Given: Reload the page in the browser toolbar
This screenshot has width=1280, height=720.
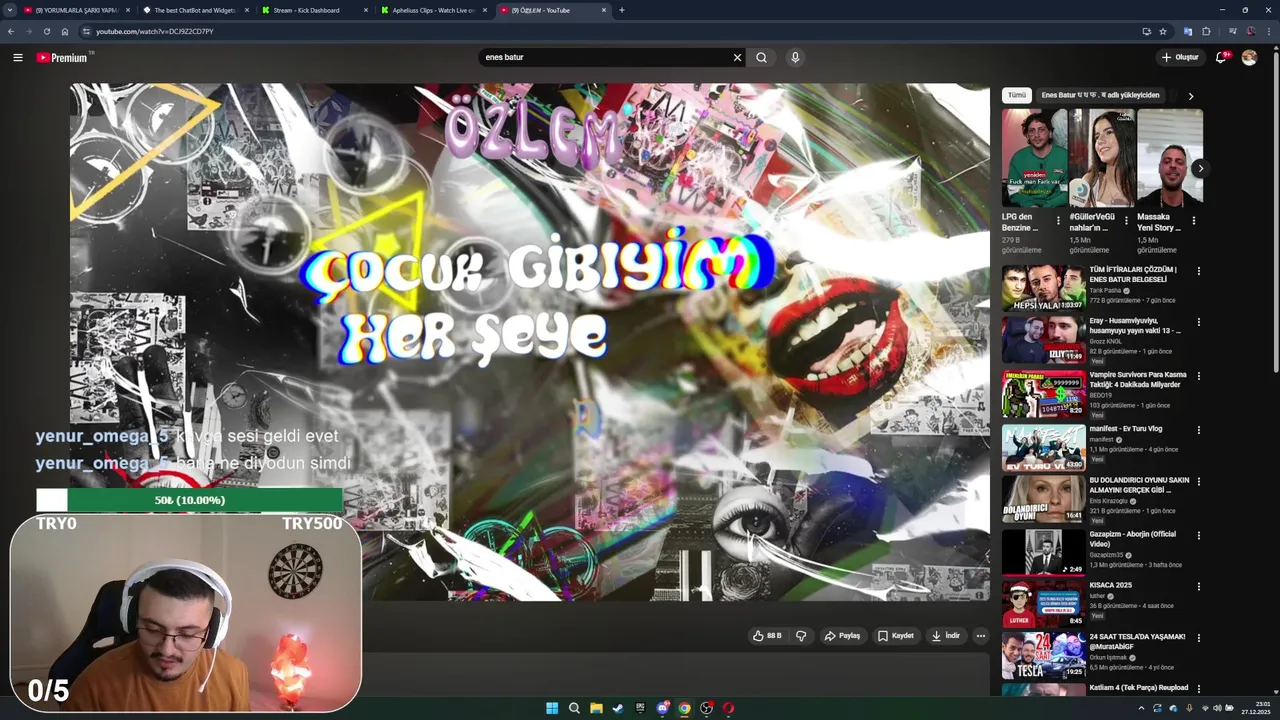Looking at the screenshot, I should (x=46, y=31).
